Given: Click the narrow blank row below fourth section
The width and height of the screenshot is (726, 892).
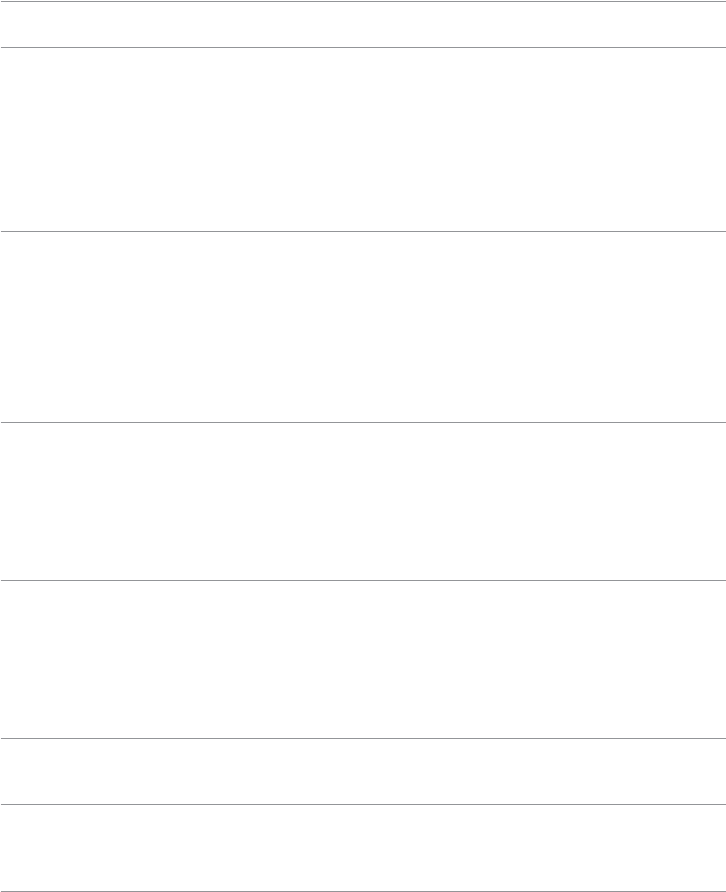Looking at the screenshot, I should [363, 771].
